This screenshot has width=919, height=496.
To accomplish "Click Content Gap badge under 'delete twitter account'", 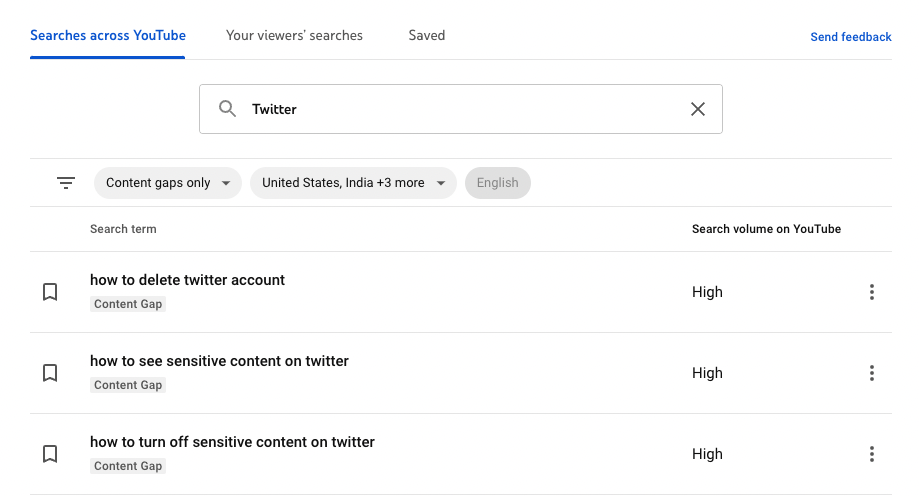I will [128, 304].
